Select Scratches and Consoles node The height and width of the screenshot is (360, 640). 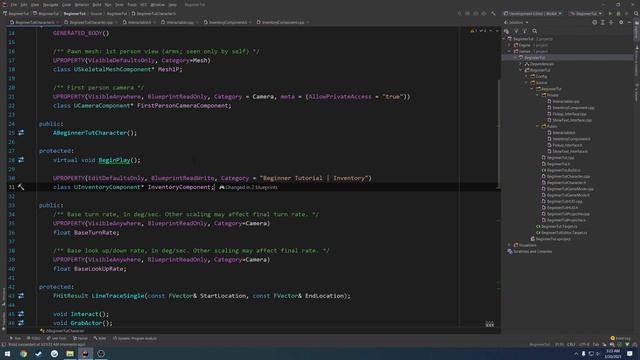click(x=530, y=251)
